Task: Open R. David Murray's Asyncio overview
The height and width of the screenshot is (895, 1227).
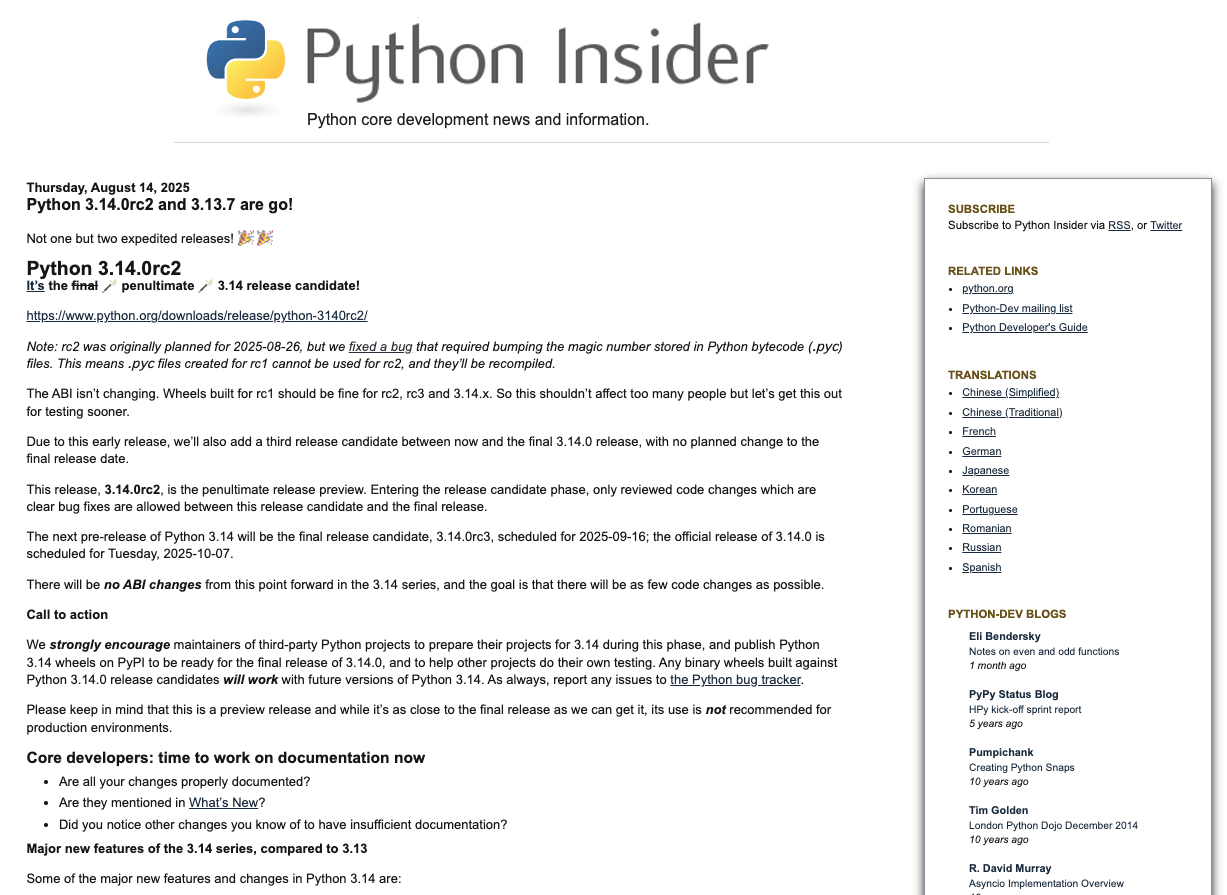Action: click(x=1046, y=883)
